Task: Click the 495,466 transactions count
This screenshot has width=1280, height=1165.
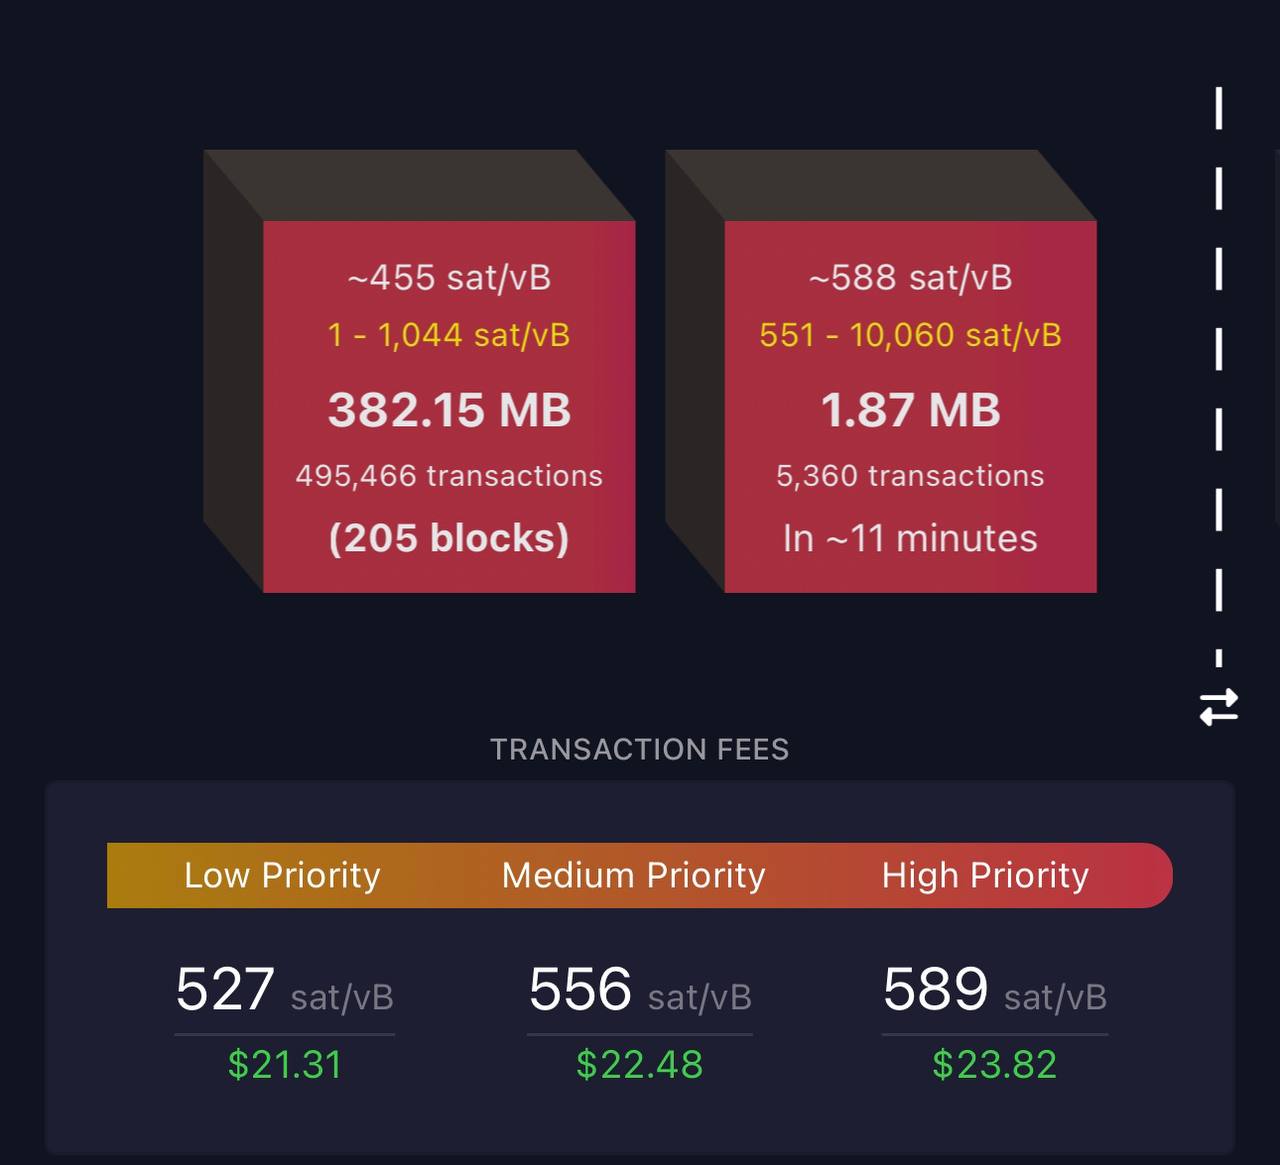Action: 449,476
